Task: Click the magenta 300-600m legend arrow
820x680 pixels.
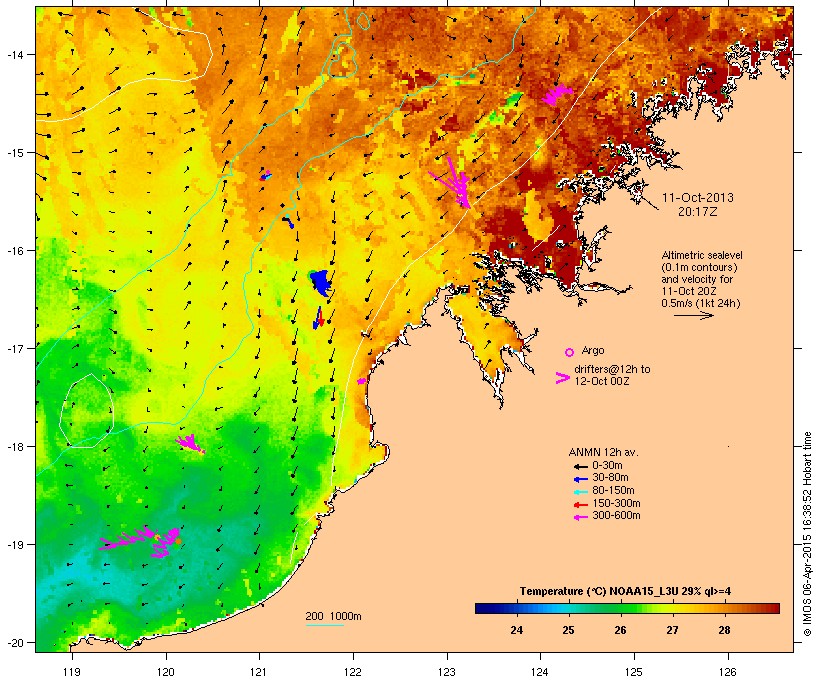Action: [x=580, y=517]
